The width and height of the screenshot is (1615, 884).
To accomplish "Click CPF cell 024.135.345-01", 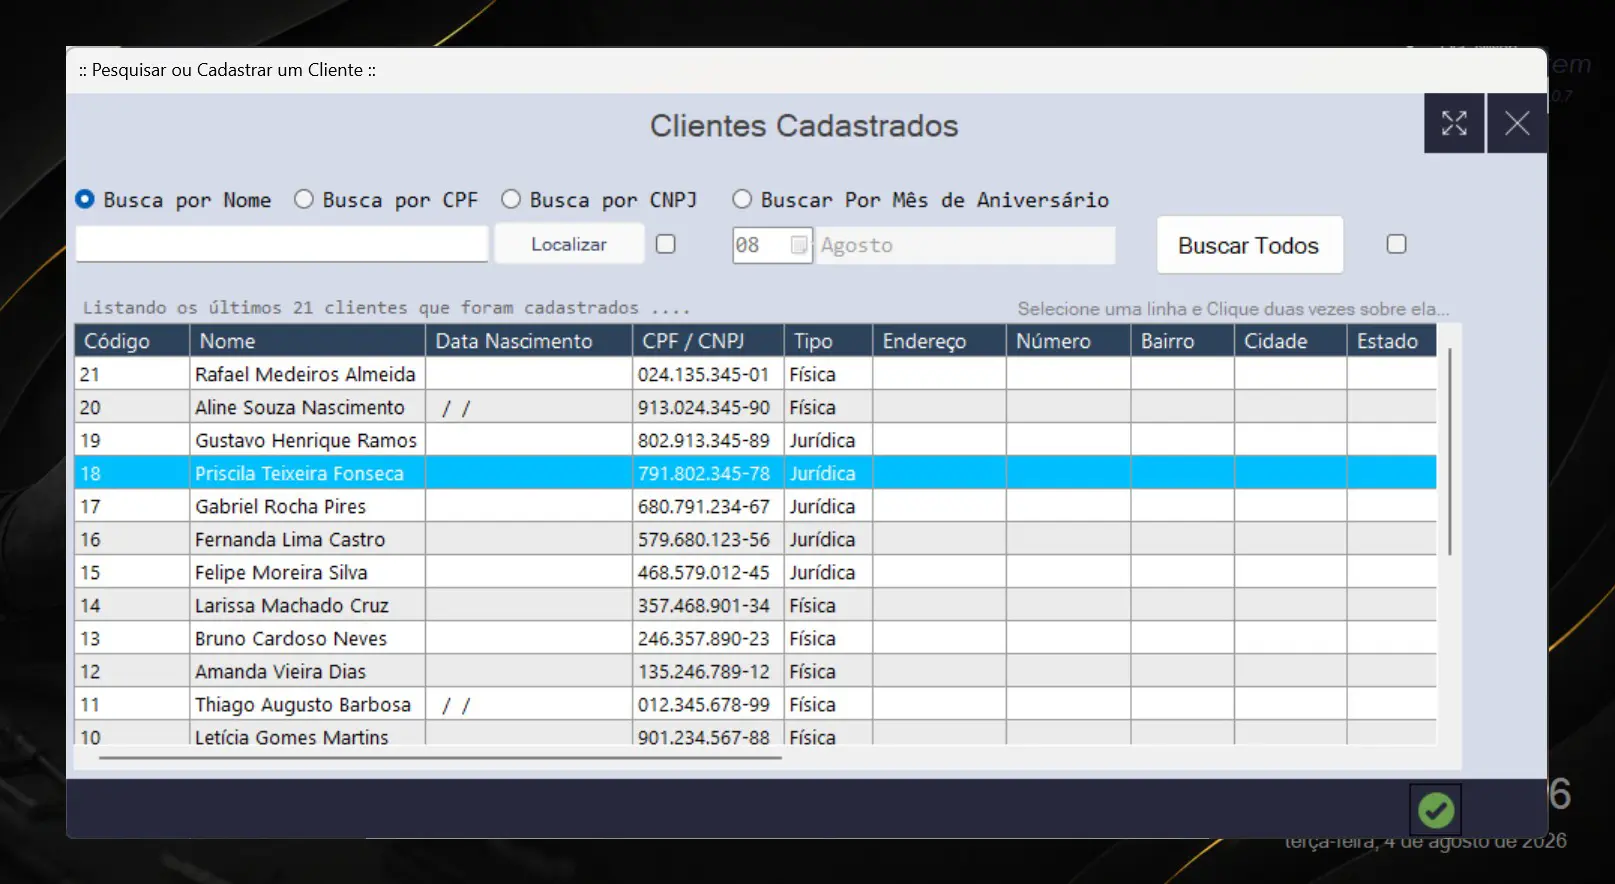I will click(708, 374).
